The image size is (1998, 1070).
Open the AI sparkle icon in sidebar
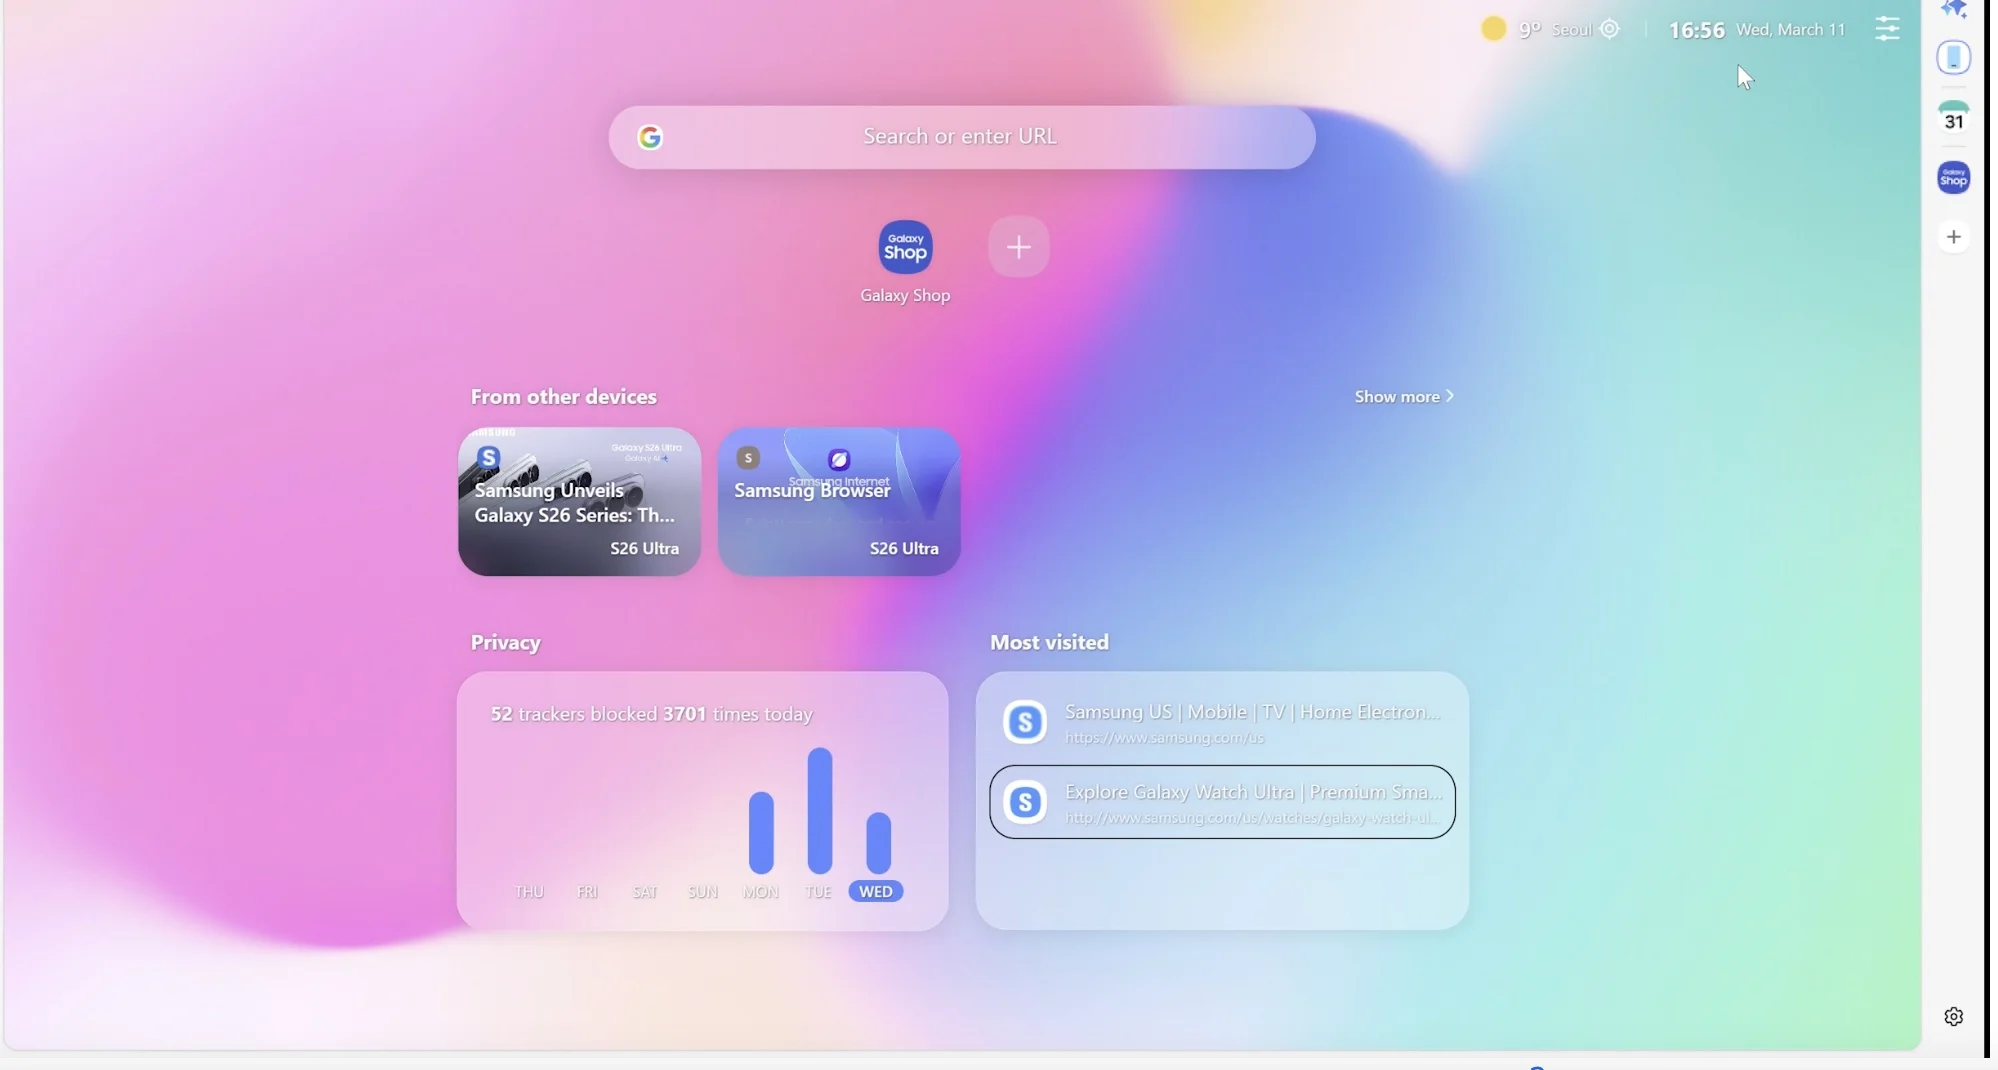tap(1954, 9)
